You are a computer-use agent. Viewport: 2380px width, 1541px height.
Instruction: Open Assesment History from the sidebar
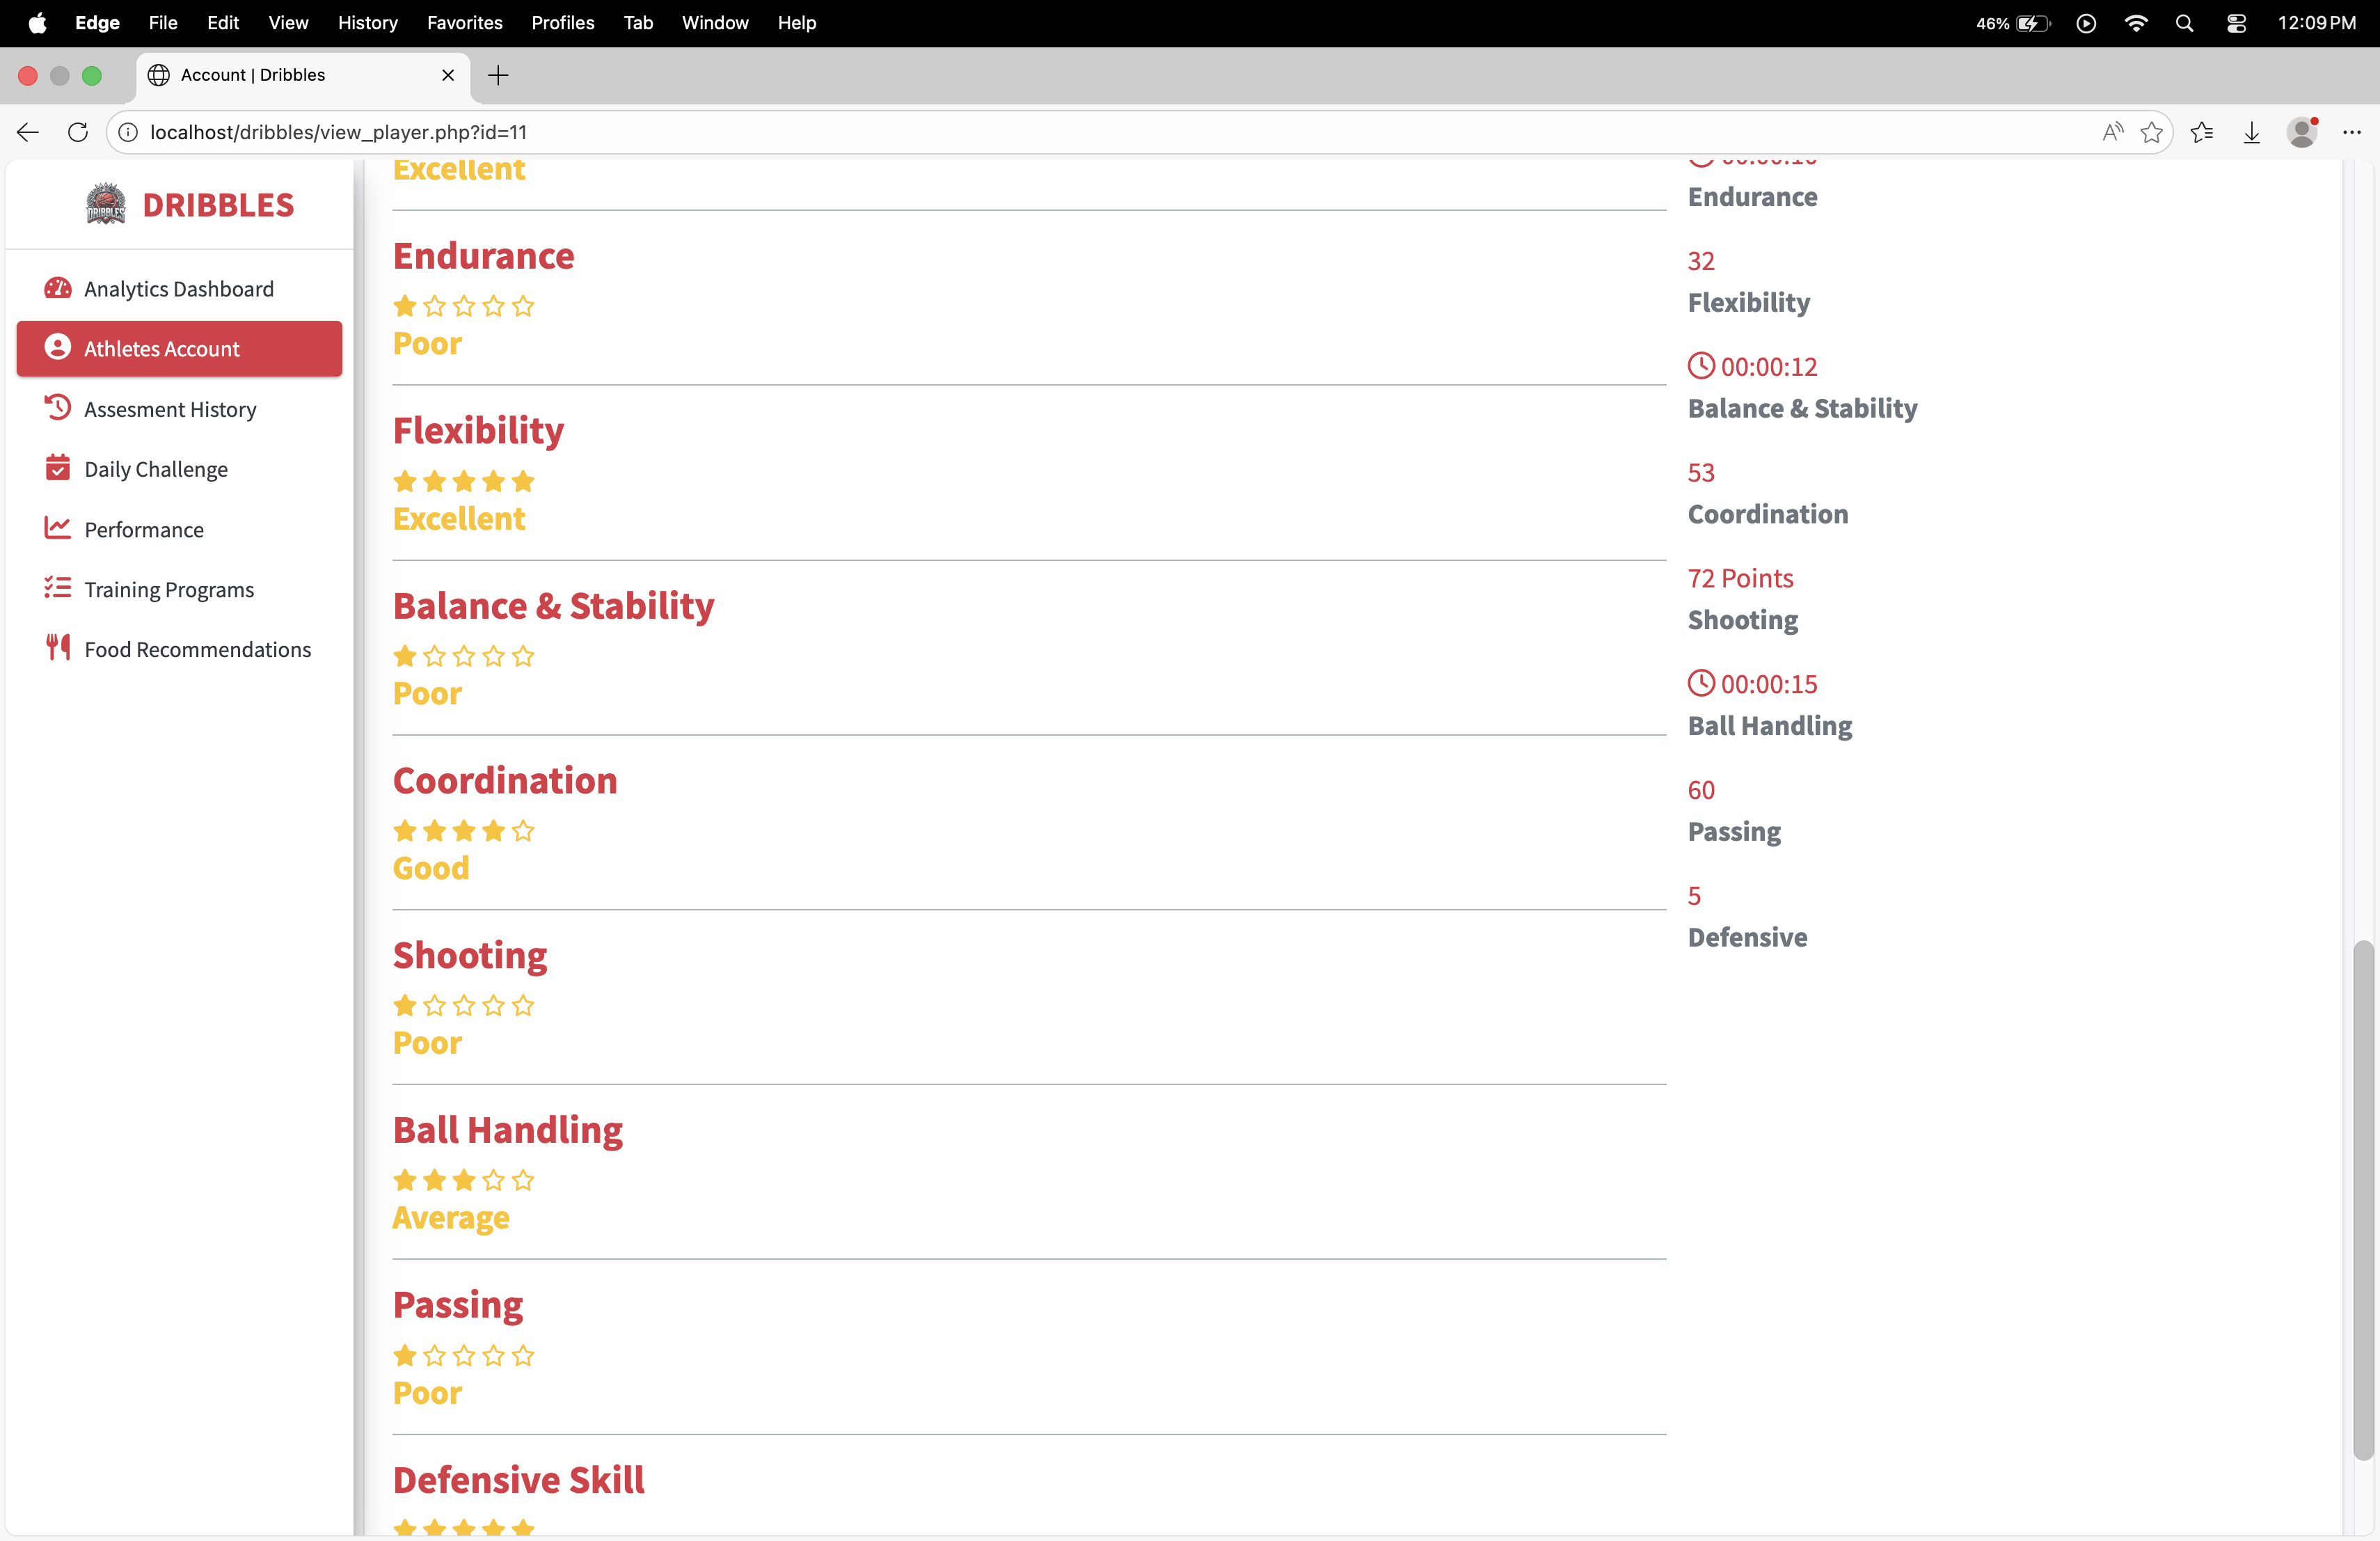(170, 409)
